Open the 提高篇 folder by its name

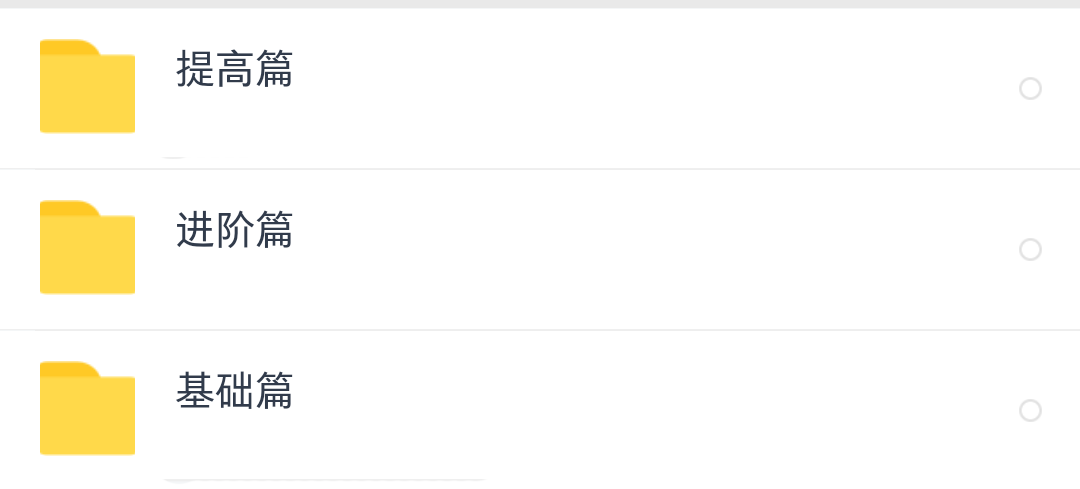[234, 70]
